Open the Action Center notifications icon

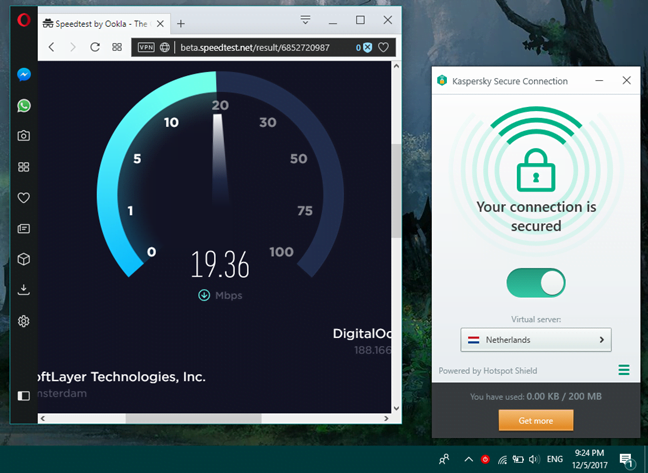click(626, 459)
